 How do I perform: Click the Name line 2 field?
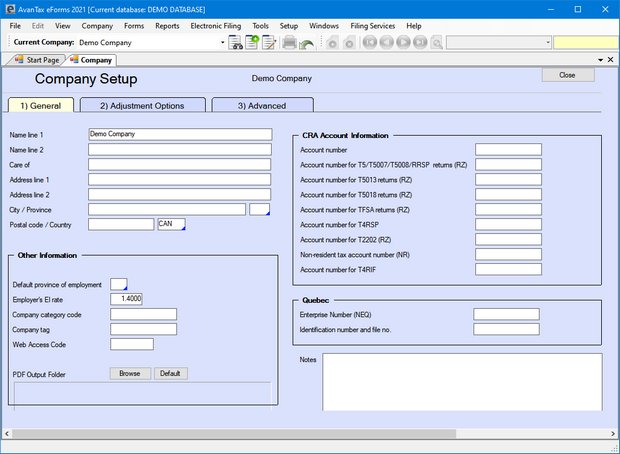click(x=180, y=149)
